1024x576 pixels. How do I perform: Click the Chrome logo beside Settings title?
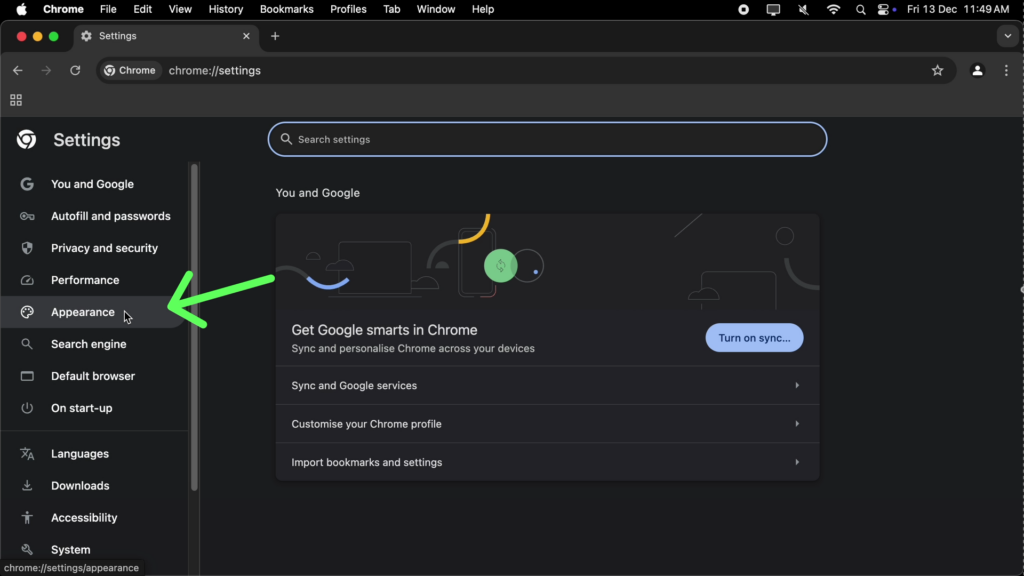[27, 139]
